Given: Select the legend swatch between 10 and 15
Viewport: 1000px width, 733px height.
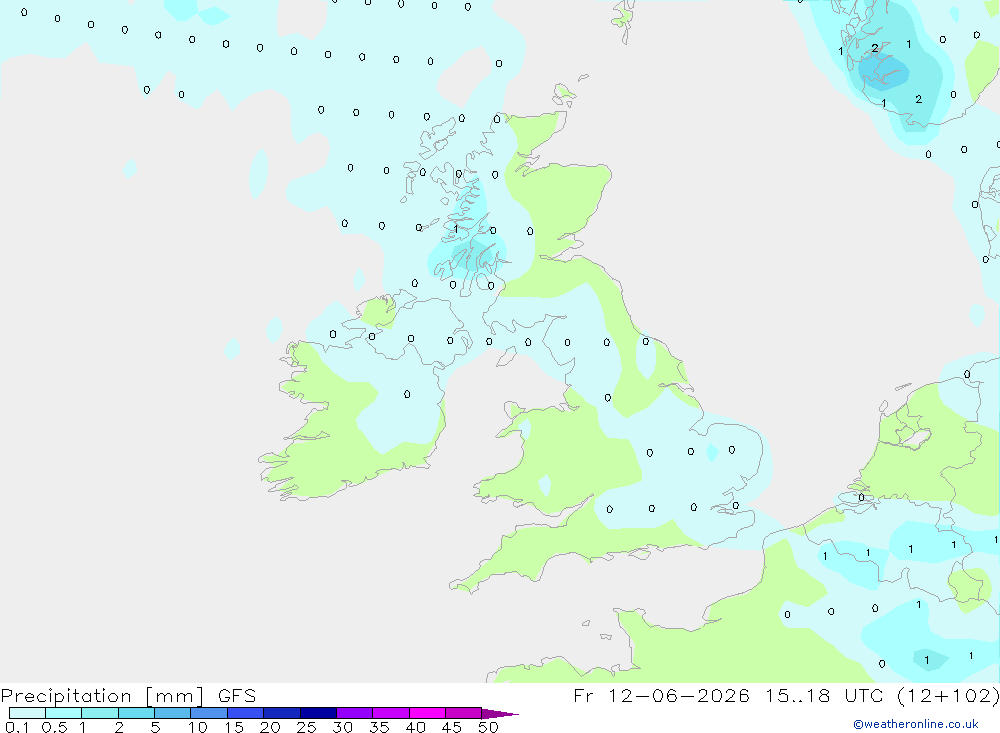Looking at the screenshot, I should tap(209, 713).
